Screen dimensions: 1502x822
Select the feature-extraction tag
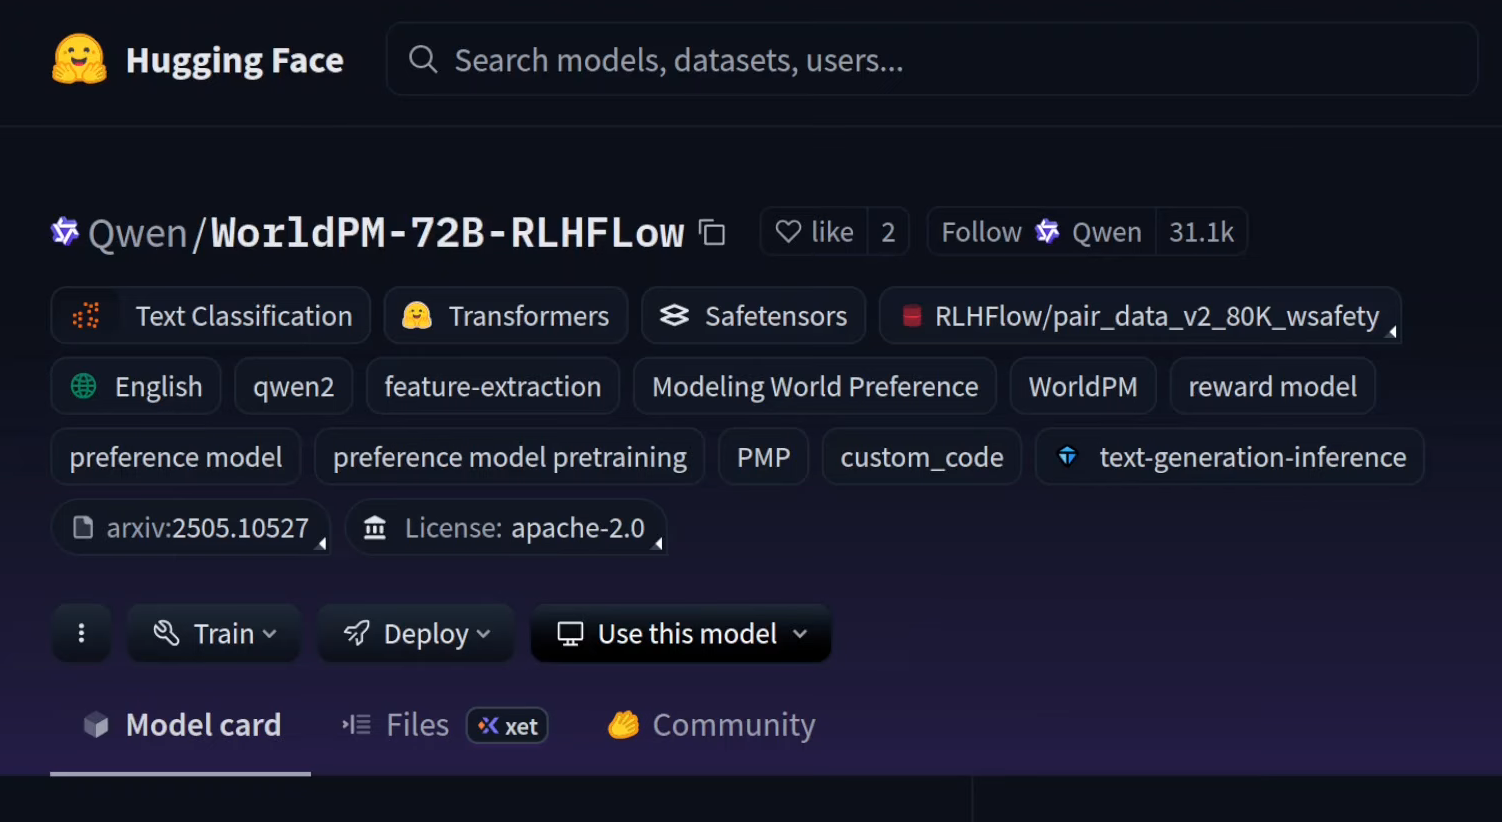(x=493, y=386)
